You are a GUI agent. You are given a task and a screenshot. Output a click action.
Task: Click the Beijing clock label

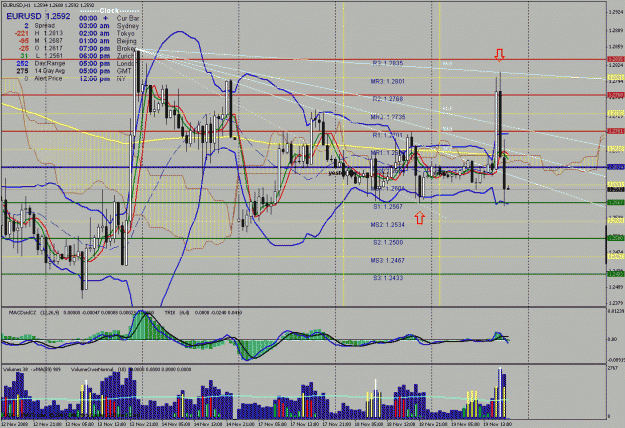pyautogui.click(x=127, y=41)
